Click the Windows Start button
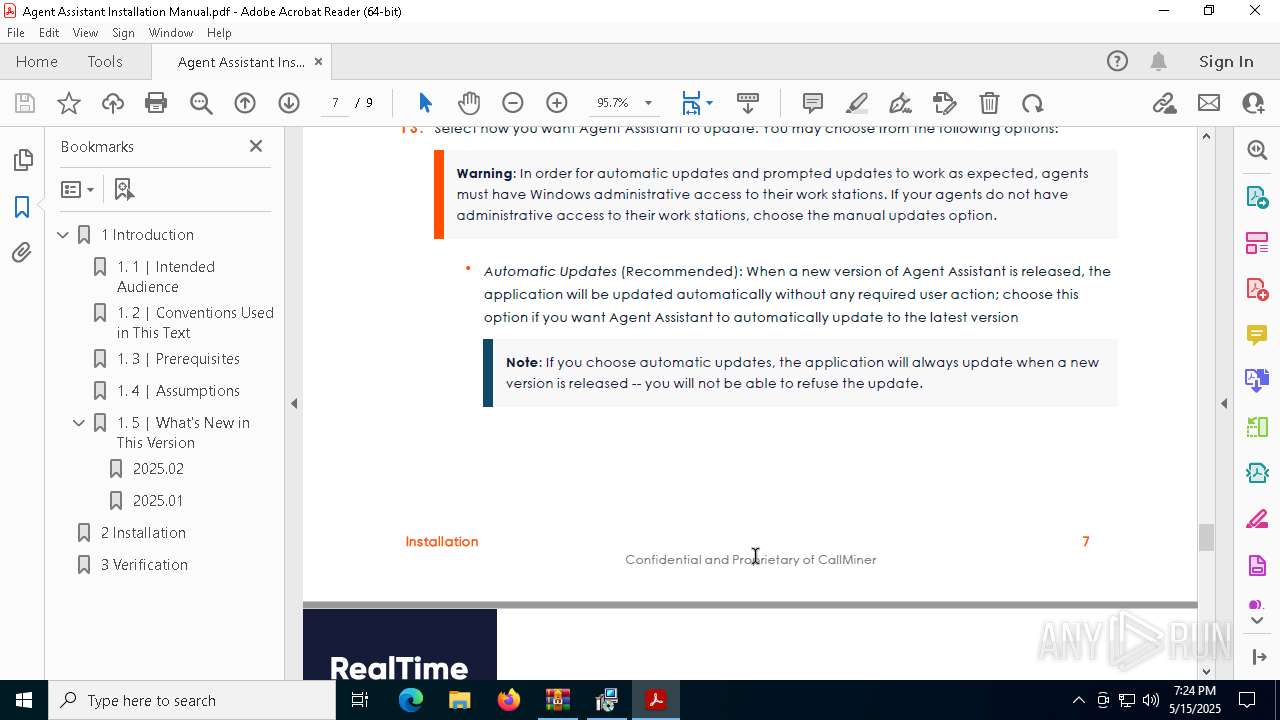 tap(24, 700)
